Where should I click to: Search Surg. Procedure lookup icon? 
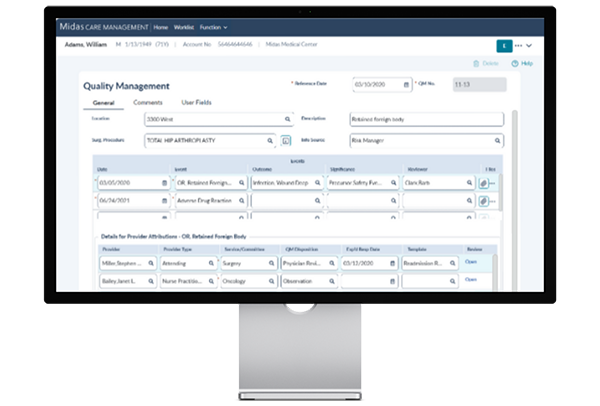(x=270, y=141)
